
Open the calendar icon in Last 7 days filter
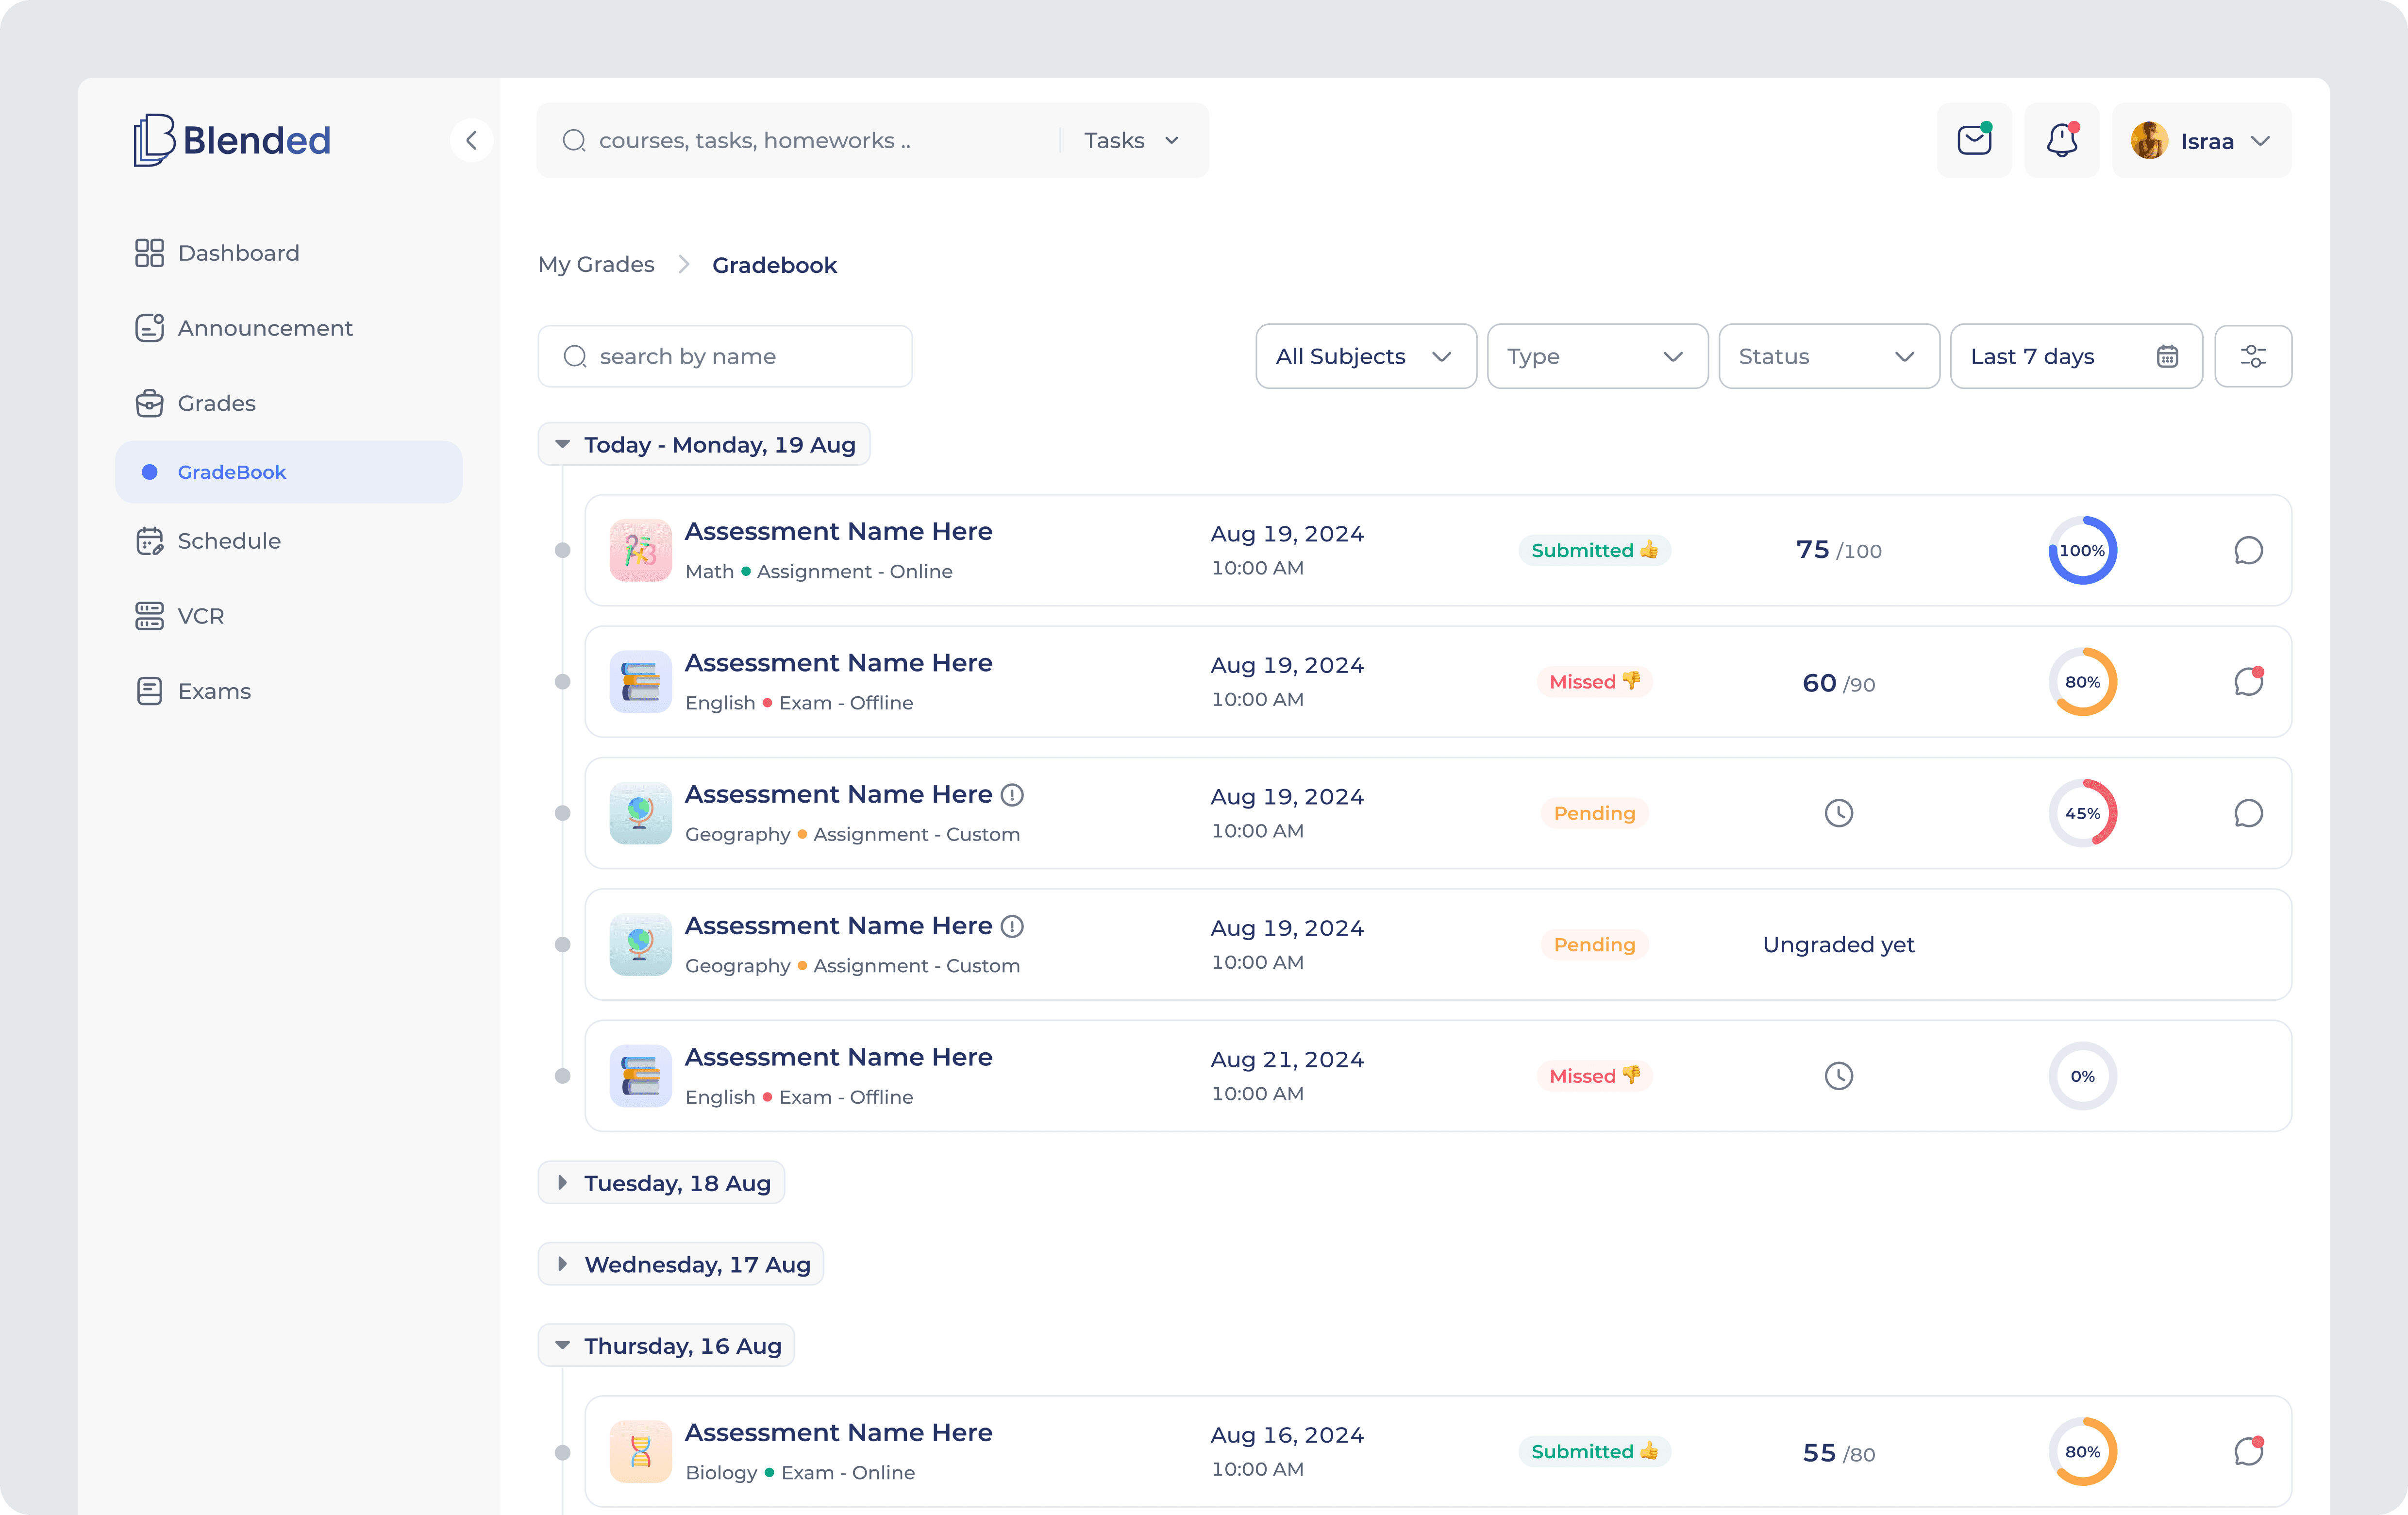[x=2167, y=356]
